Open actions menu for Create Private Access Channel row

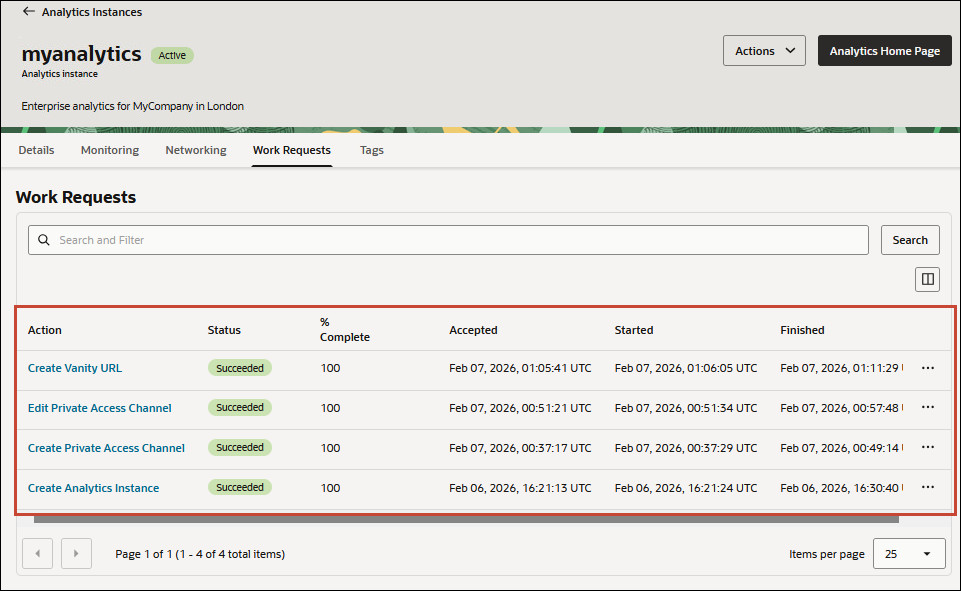point(927,448)
